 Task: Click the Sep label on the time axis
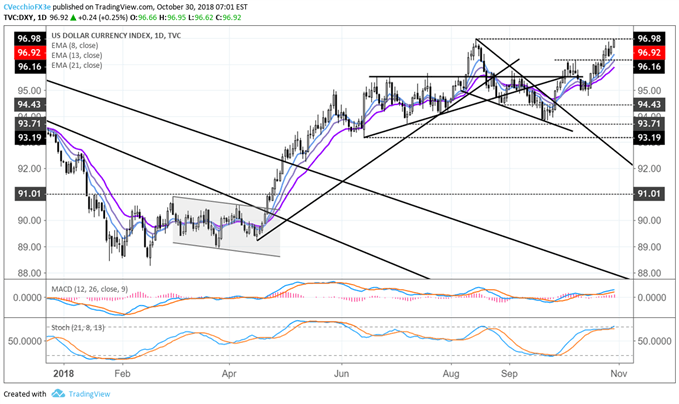[509, 374]
